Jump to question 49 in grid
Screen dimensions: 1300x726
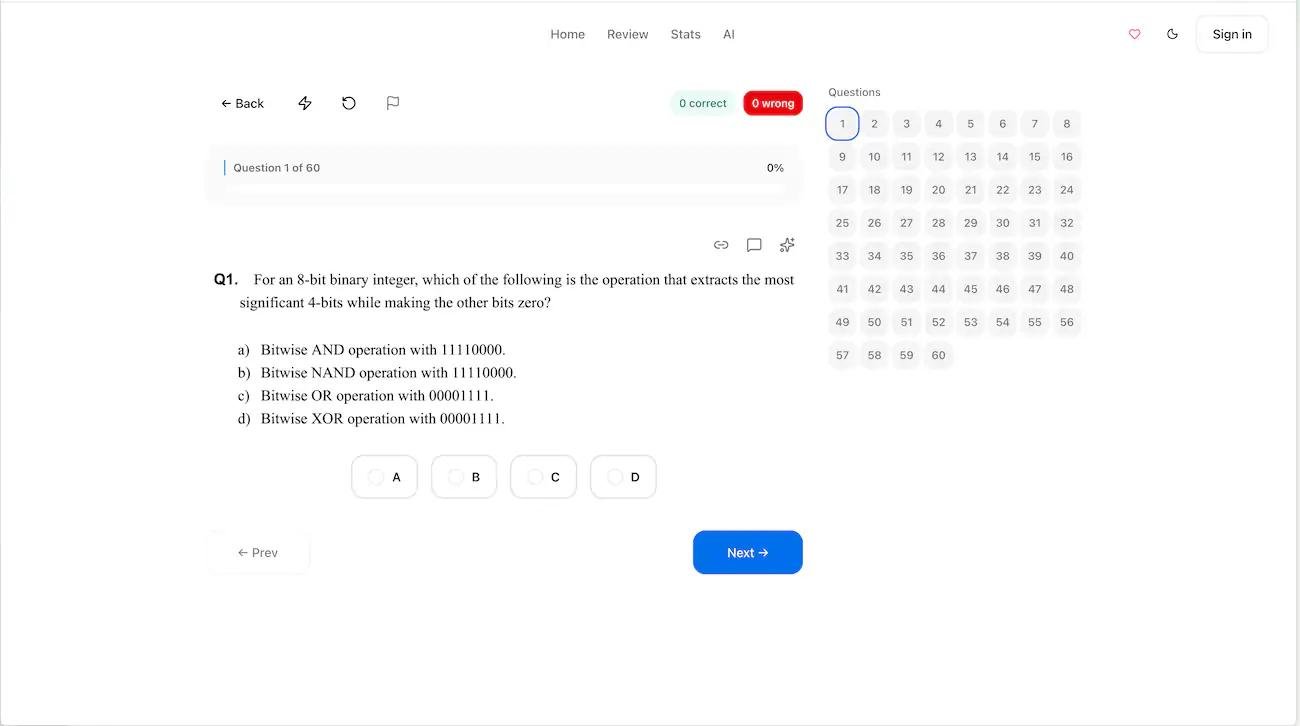click(842, 322)
